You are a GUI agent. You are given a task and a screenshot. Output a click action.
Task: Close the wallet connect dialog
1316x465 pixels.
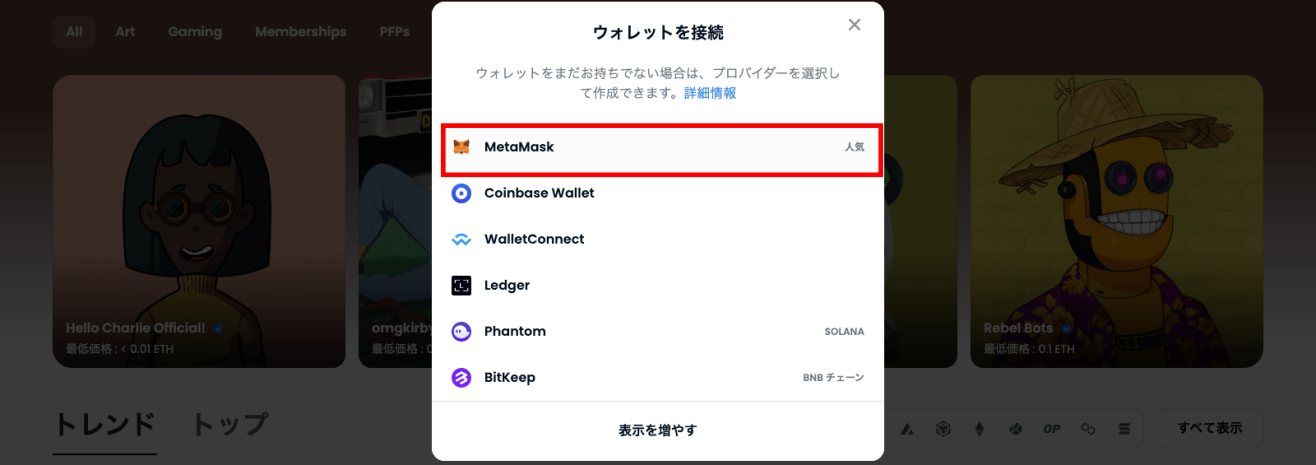coord(854,25)
